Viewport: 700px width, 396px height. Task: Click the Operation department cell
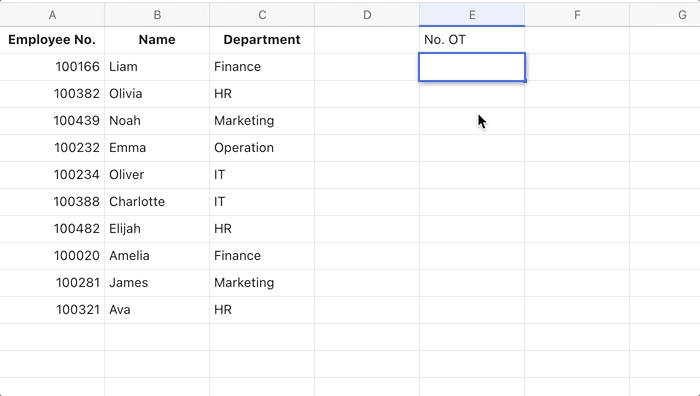(x=262, y=148)
